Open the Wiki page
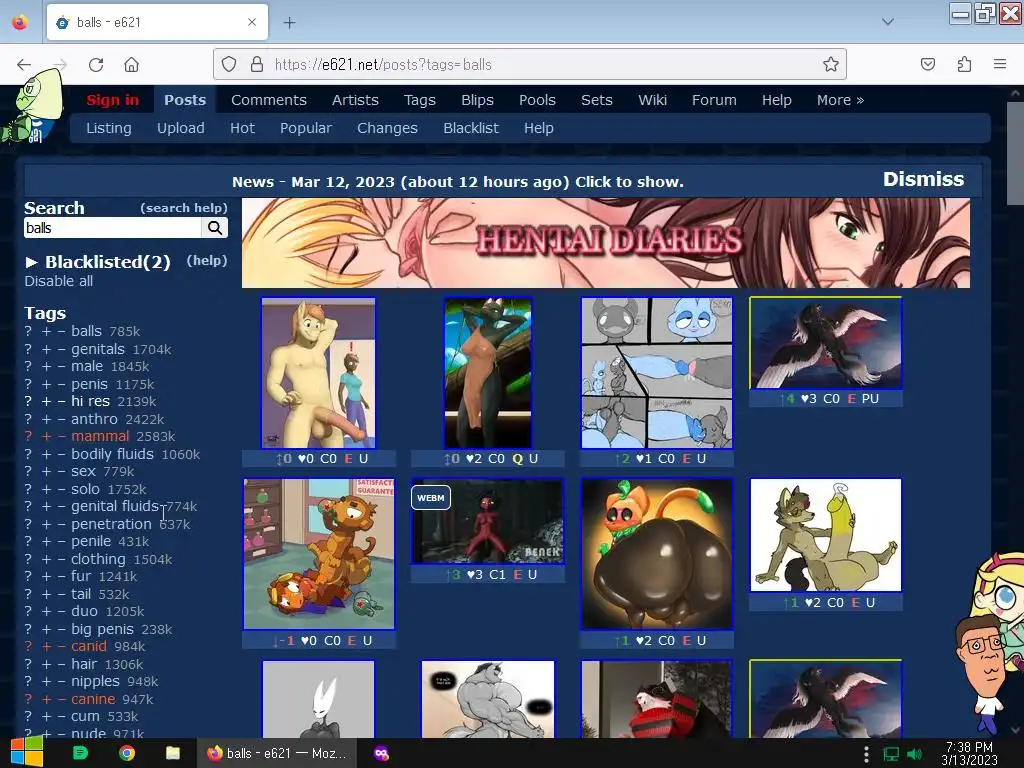1024x768 pixels. 652,100
